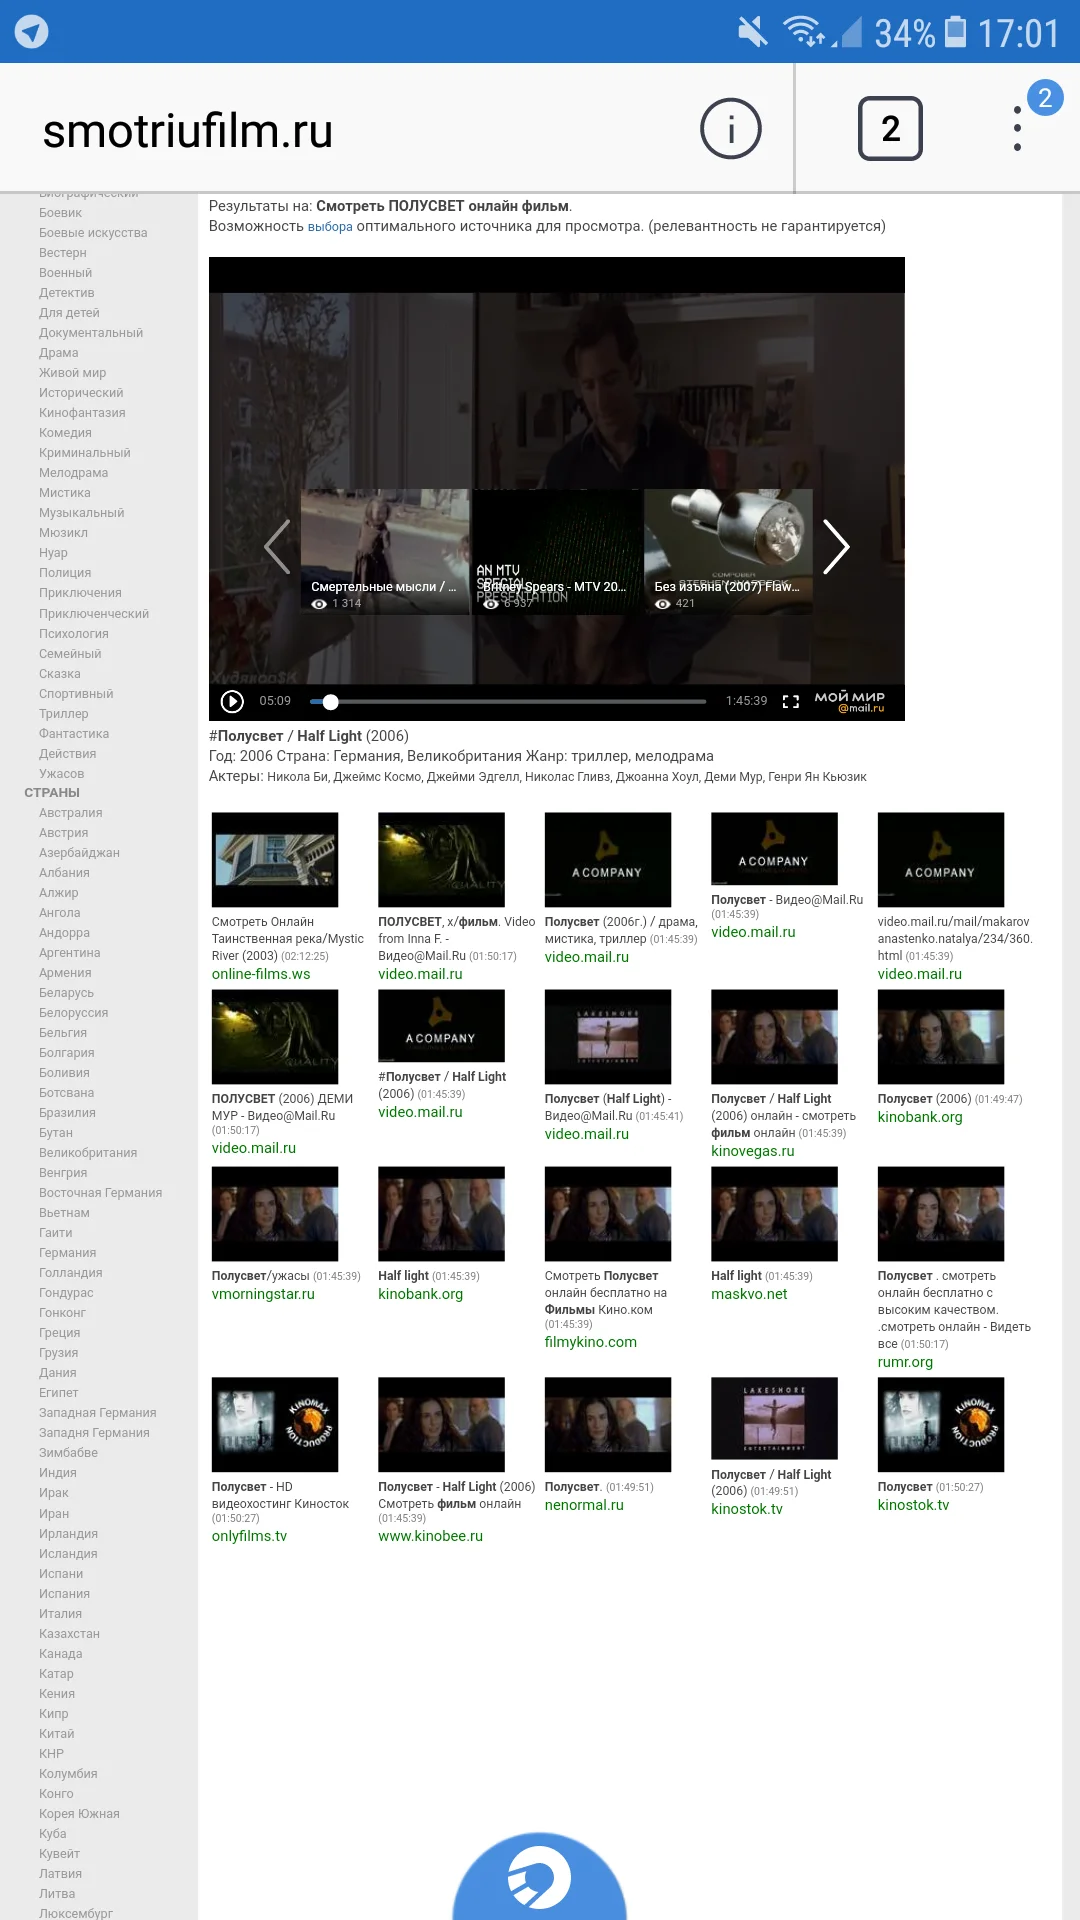Select the Семейный genre
The width and height of the screenshot is (1080, 1920).
pos(70,654)
